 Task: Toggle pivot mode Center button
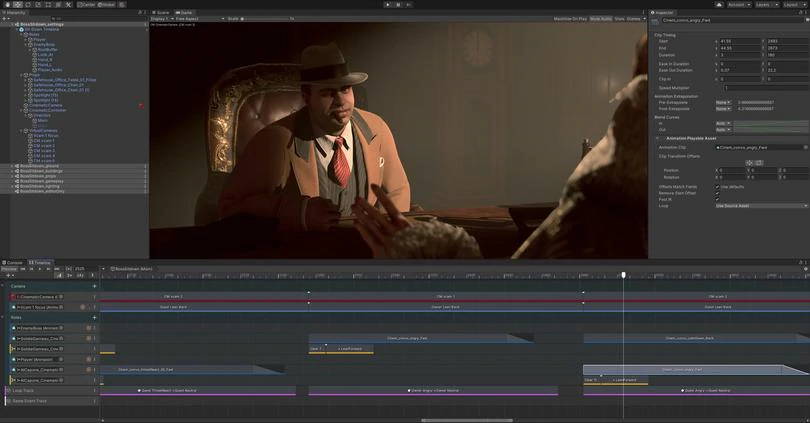(x=86, y=5)
